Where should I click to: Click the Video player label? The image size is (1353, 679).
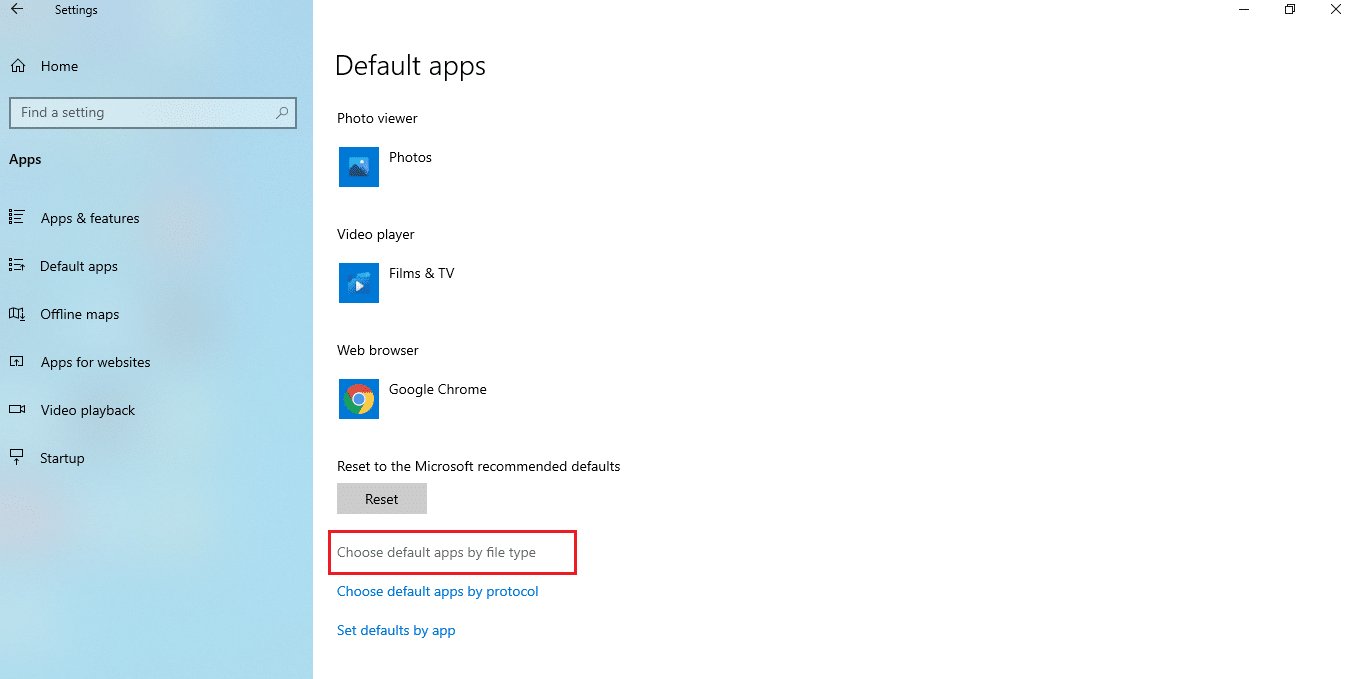pyautogui.click(x=376, y=234)
